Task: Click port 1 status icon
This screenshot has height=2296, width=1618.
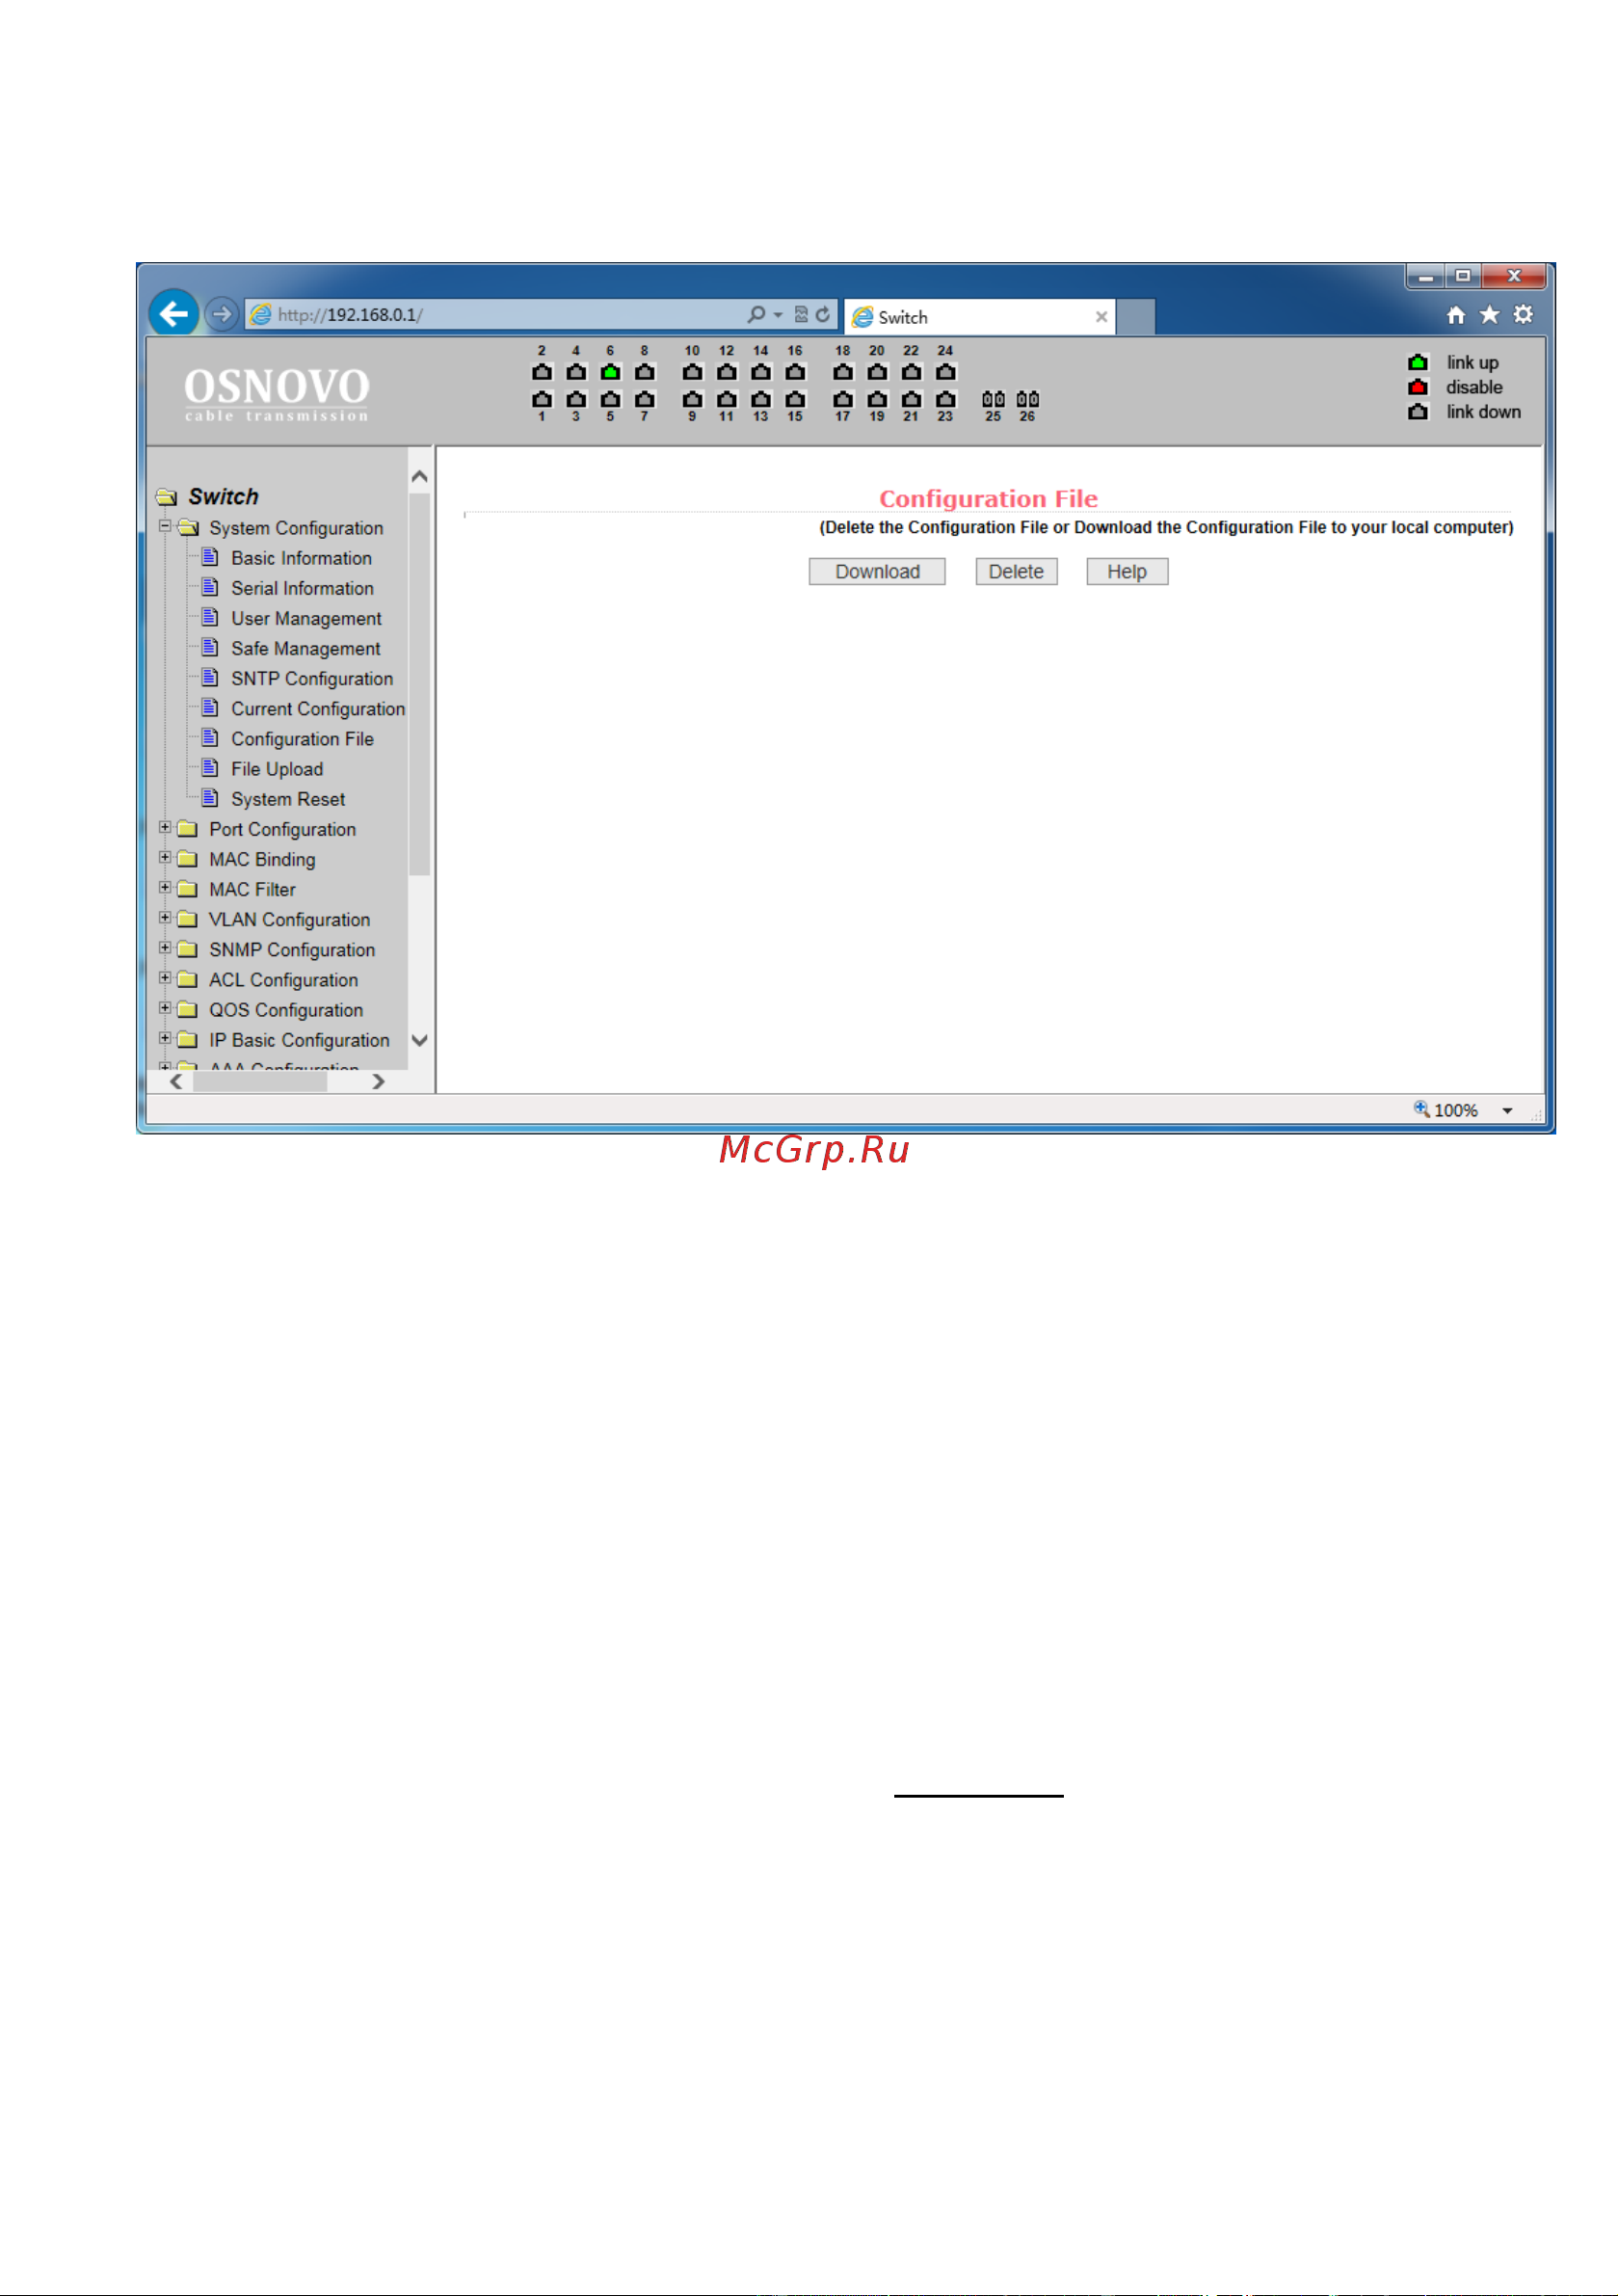Action: click(x=542, y=399)
